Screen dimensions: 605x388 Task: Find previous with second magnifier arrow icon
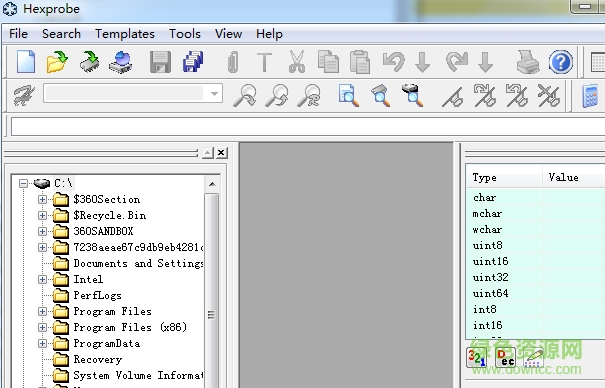277,95
